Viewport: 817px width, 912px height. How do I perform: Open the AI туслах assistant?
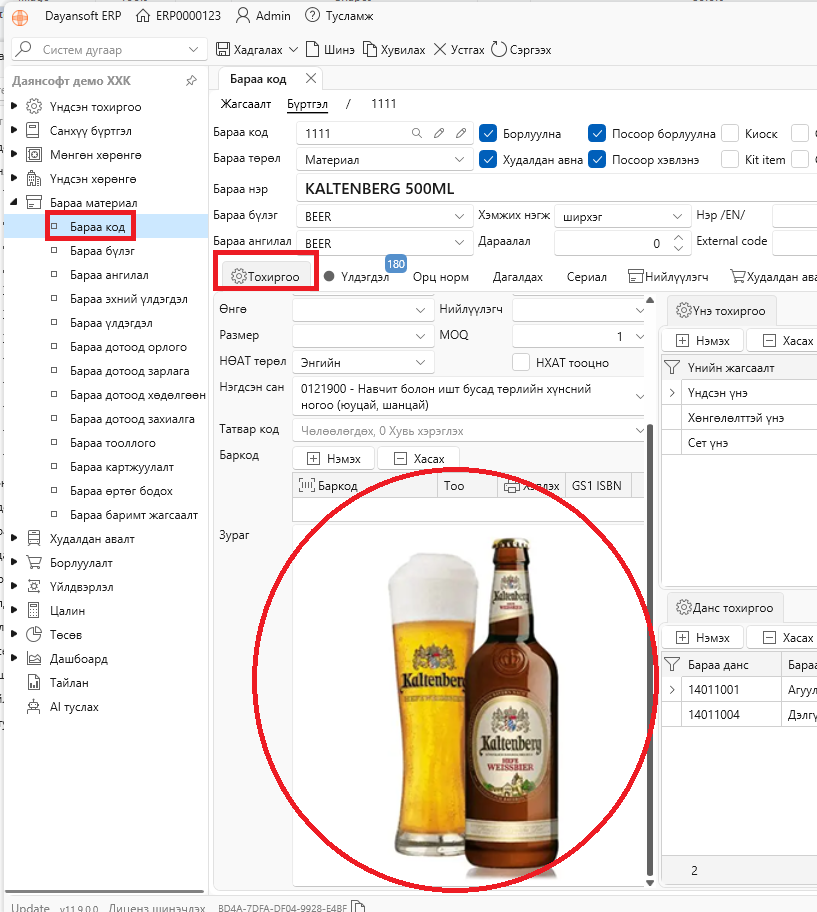pos(74,707)
